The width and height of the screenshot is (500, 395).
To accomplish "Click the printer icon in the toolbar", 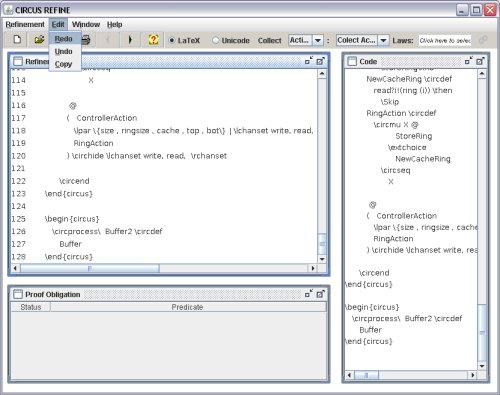I will (x=86, y=40).
